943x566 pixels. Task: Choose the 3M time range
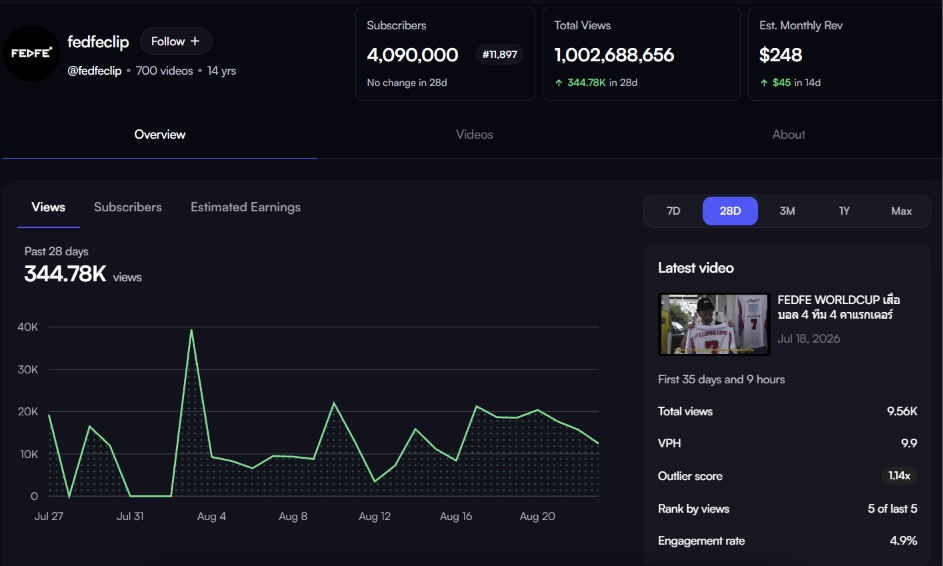pyautogui.click(x=787, y=211)
